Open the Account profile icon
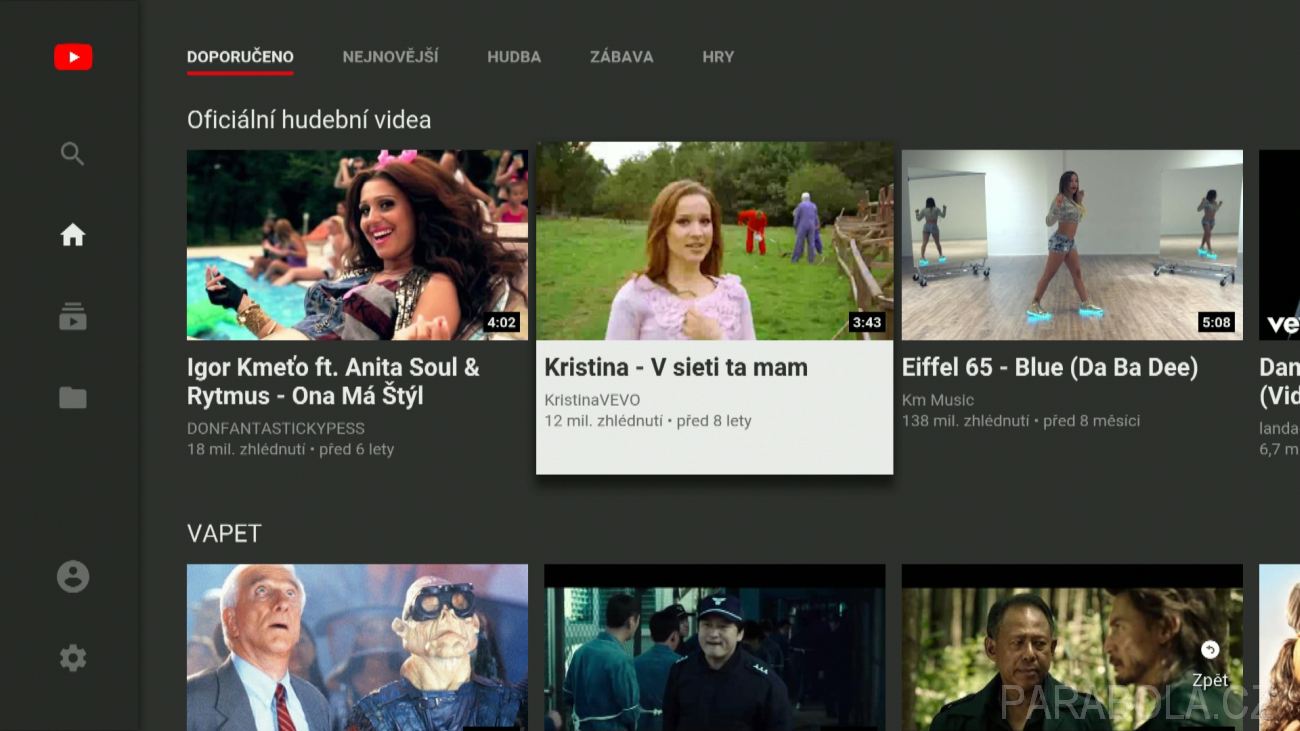The image size is (1300, 731). tap(72, 577)
